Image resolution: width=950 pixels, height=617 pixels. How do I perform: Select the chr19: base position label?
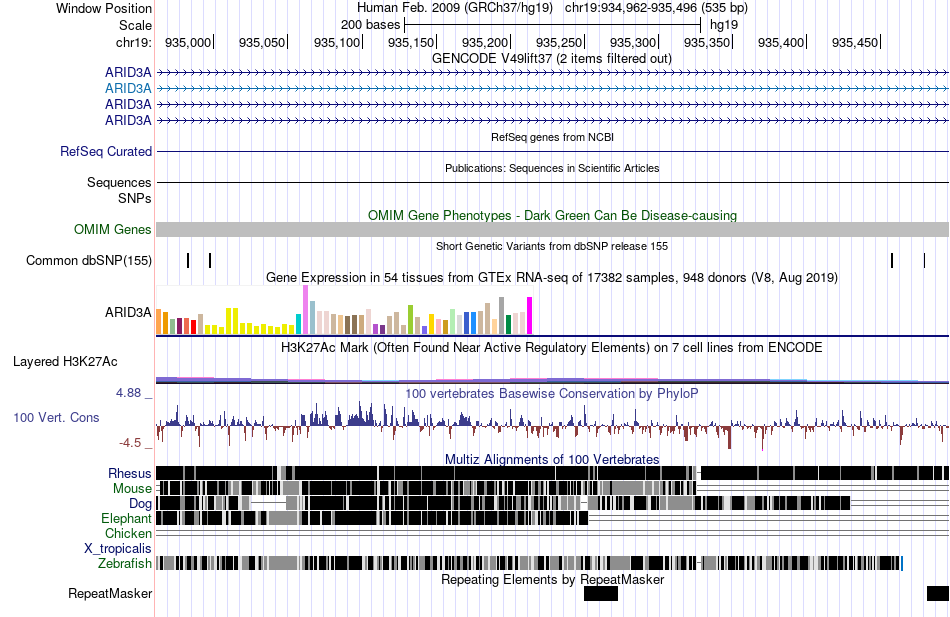[x=133, y=42]
